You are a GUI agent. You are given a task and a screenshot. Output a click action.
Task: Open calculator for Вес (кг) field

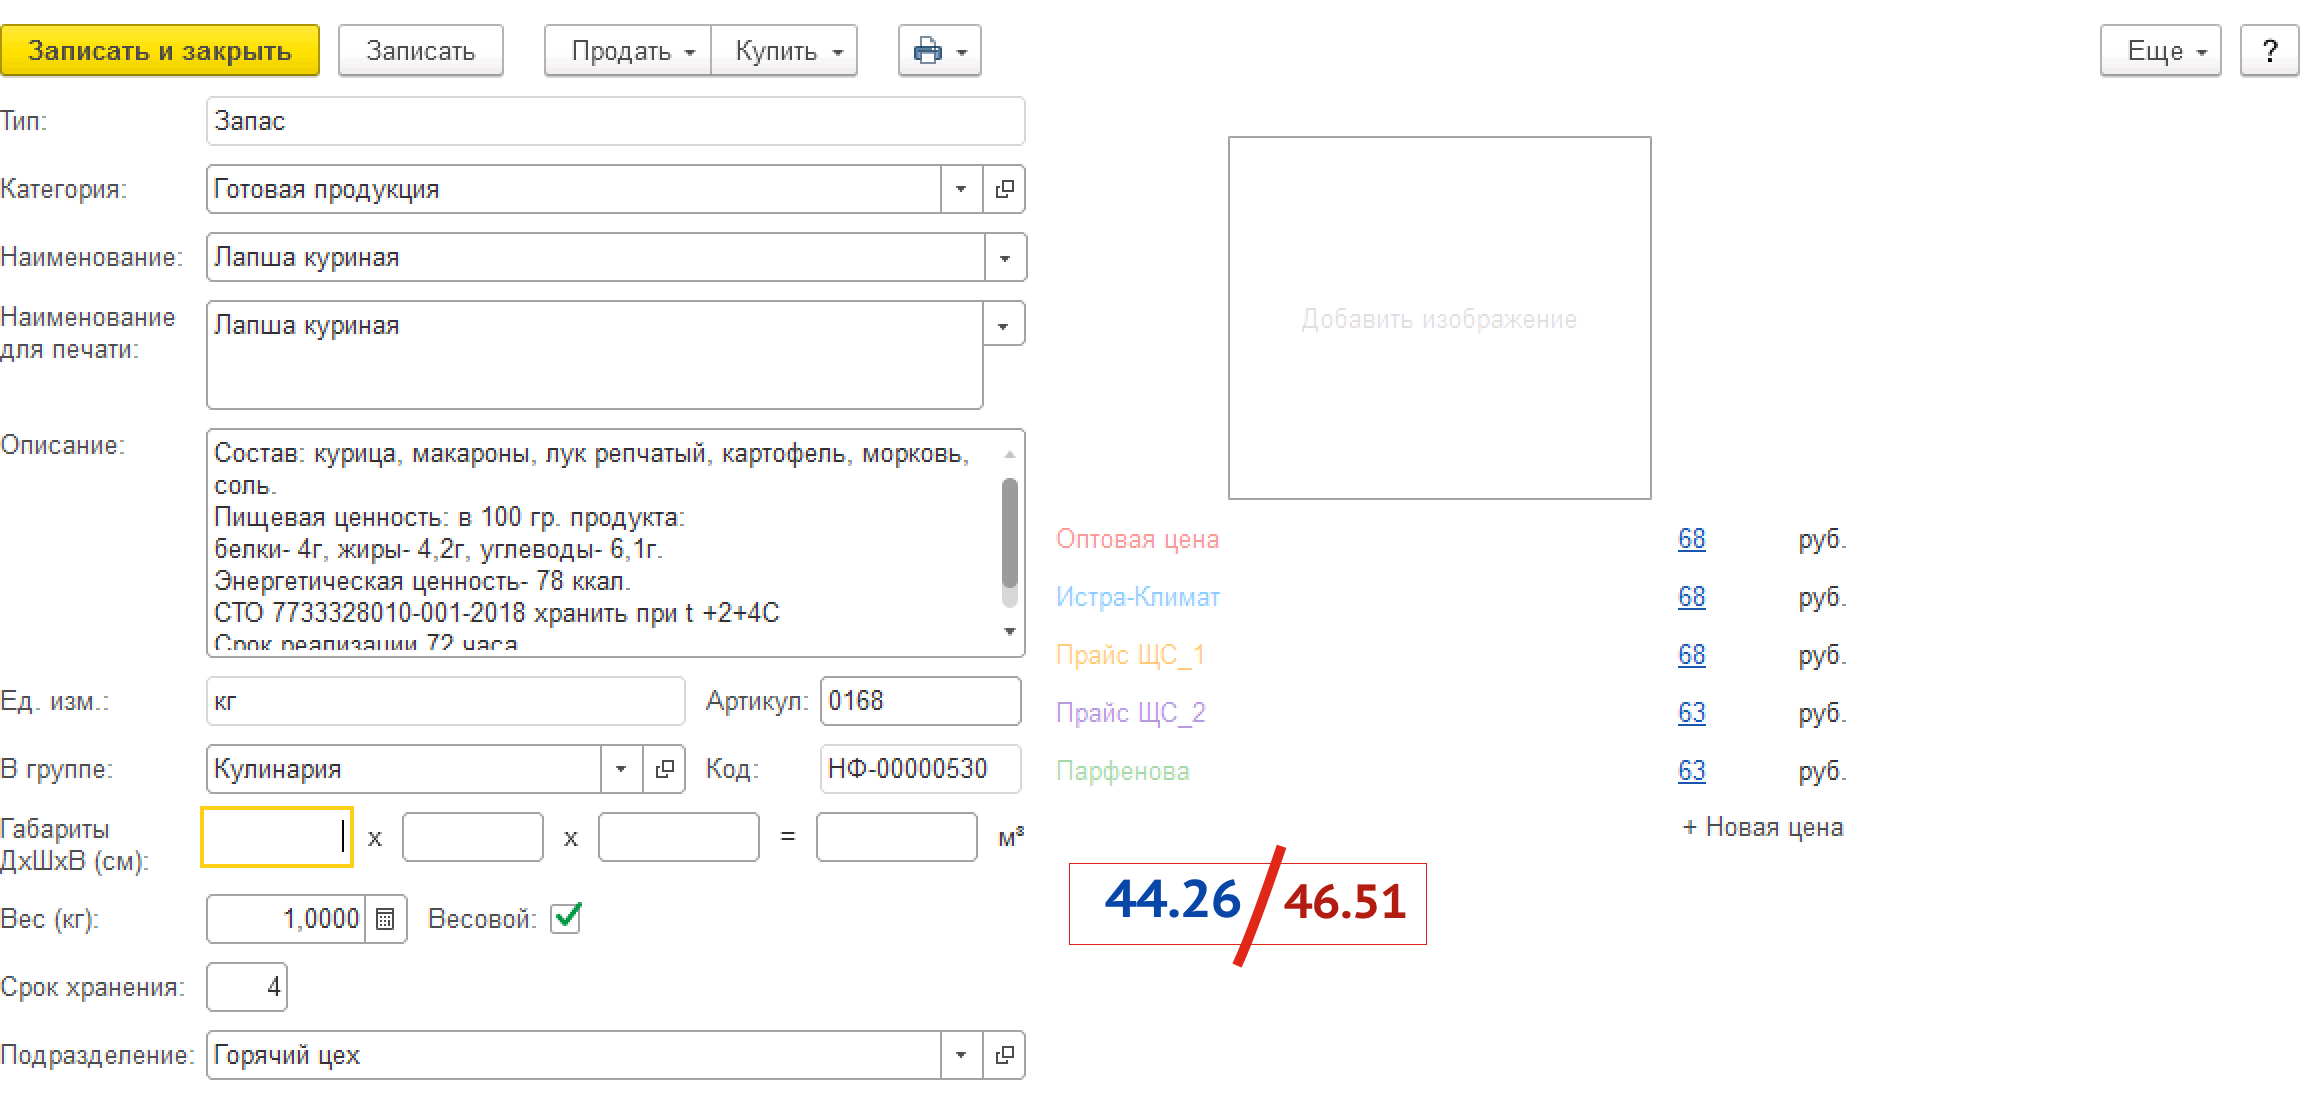tap(386, 919)
